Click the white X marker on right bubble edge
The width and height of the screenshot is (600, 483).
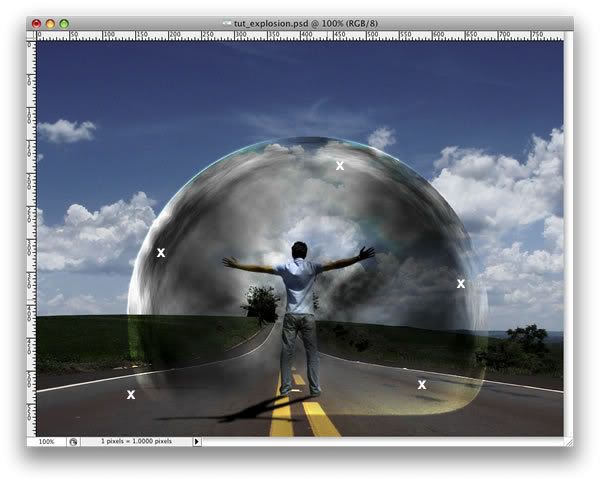461,284
